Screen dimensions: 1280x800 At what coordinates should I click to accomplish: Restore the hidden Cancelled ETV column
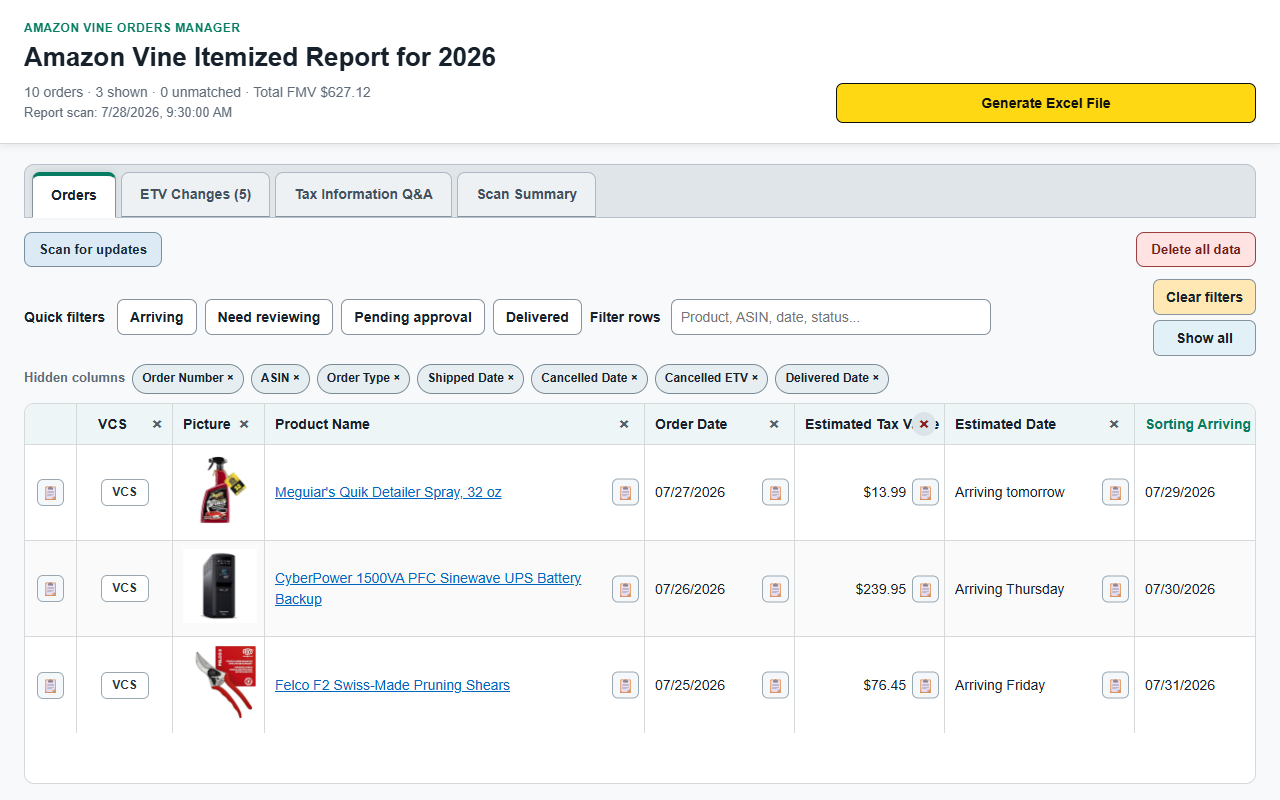pyautogui.click(x=711, y=378)
